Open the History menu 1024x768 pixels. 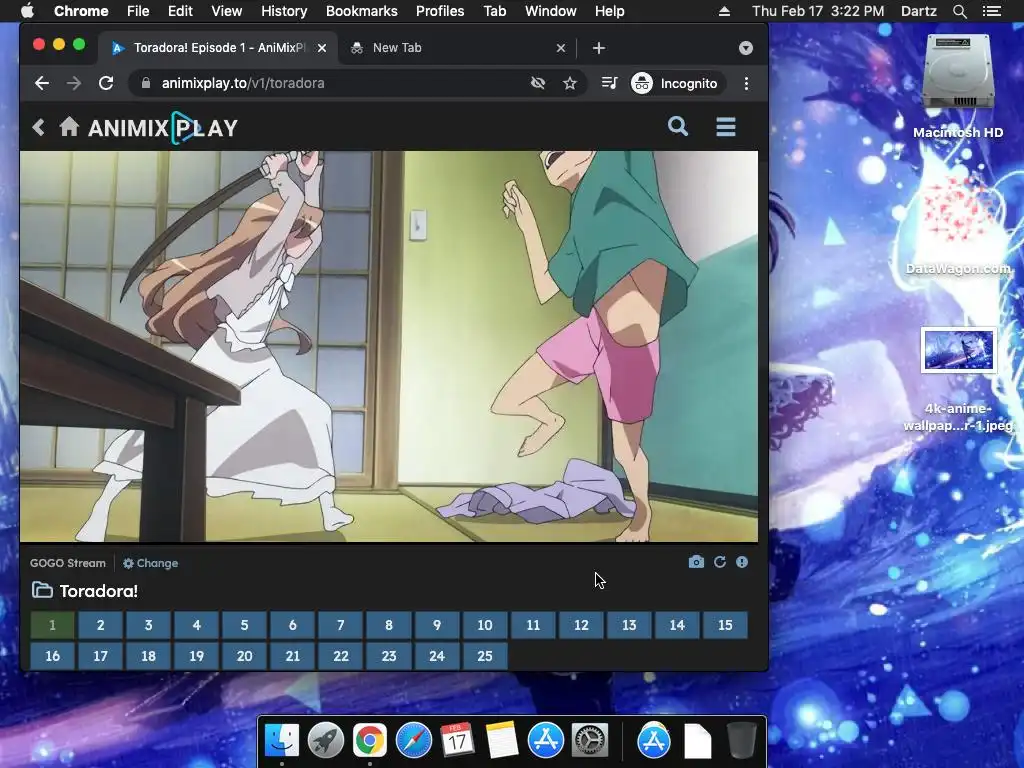284,11
